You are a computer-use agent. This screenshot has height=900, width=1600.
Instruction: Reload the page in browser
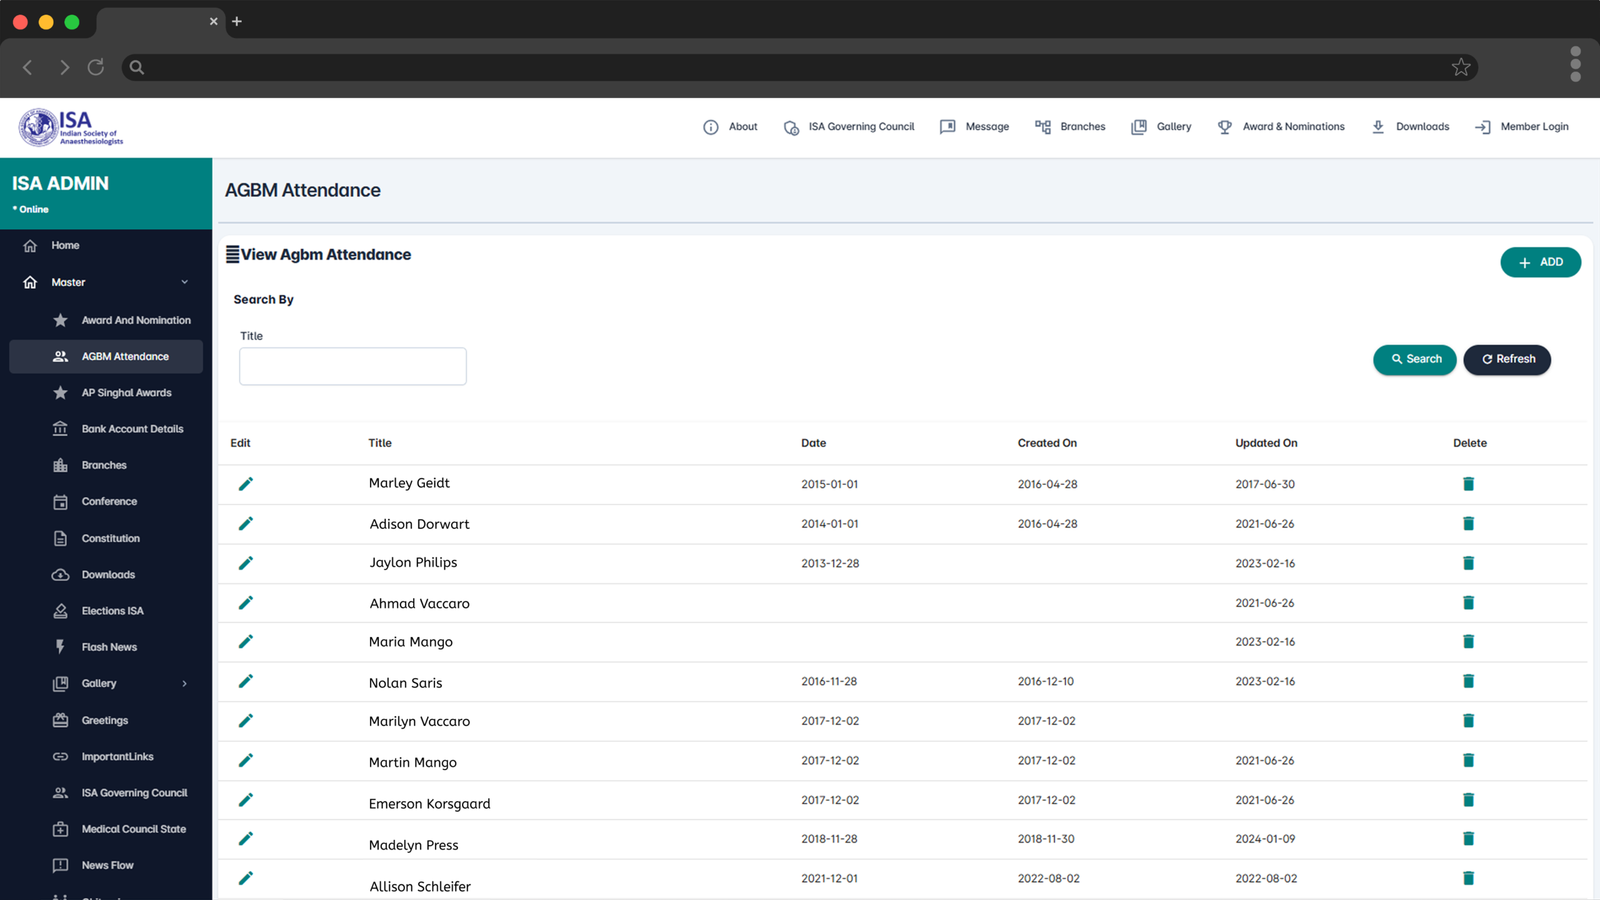(96, 67)
